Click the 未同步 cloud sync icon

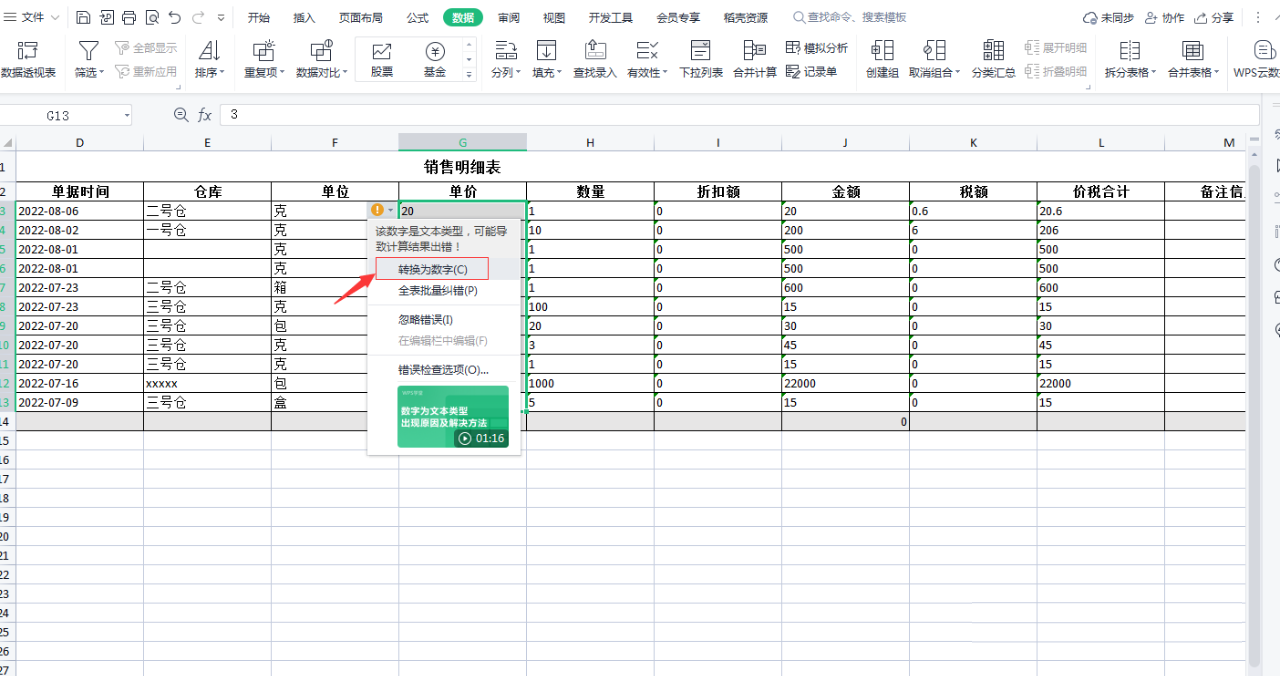coord(1091,18)
